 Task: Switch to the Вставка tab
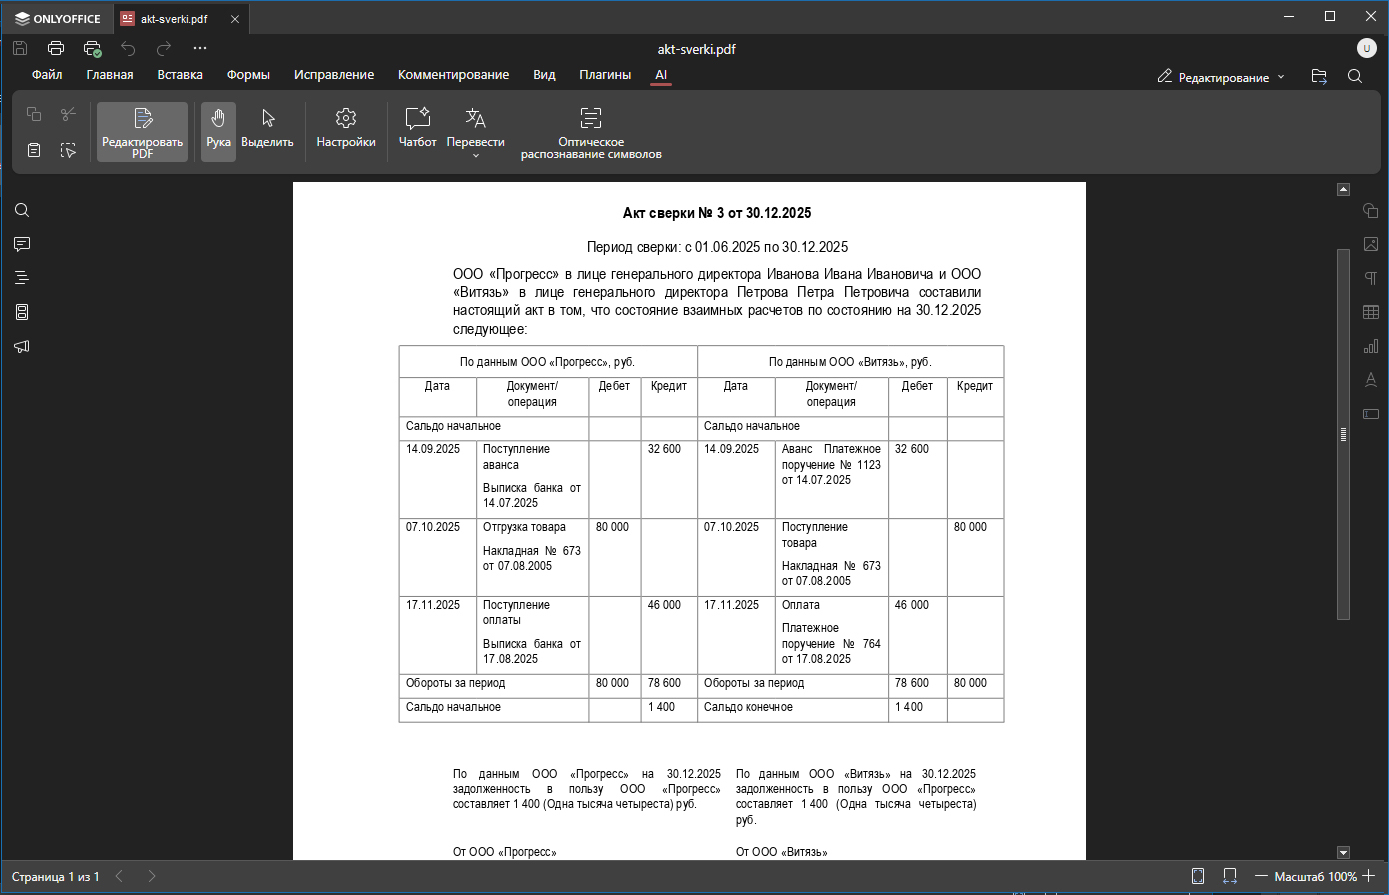pos(180,75)
